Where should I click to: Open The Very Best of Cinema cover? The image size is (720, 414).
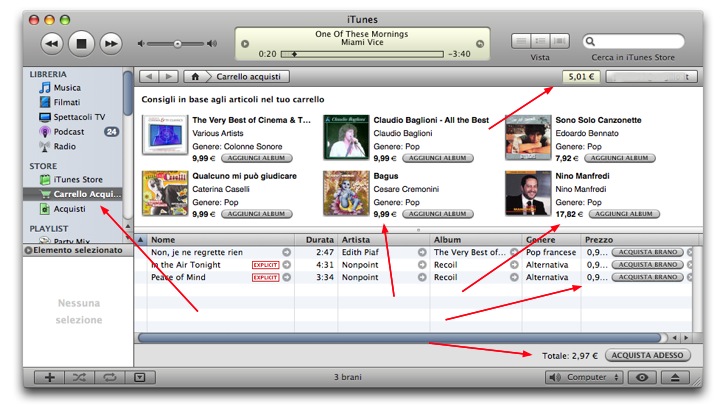[165, 135]
